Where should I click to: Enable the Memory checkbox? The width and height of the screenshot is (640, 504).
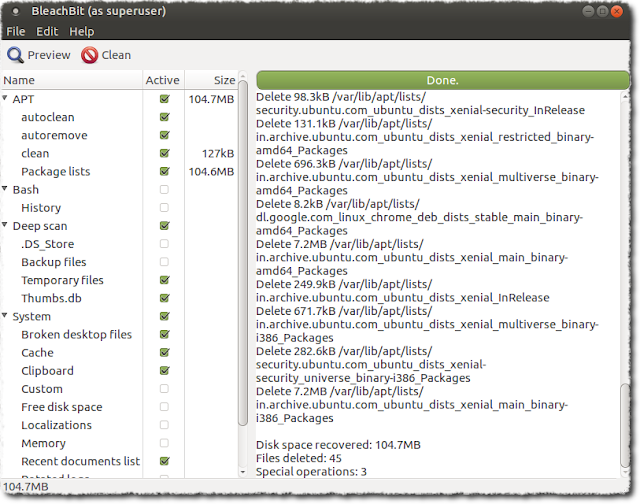[164, 443]
